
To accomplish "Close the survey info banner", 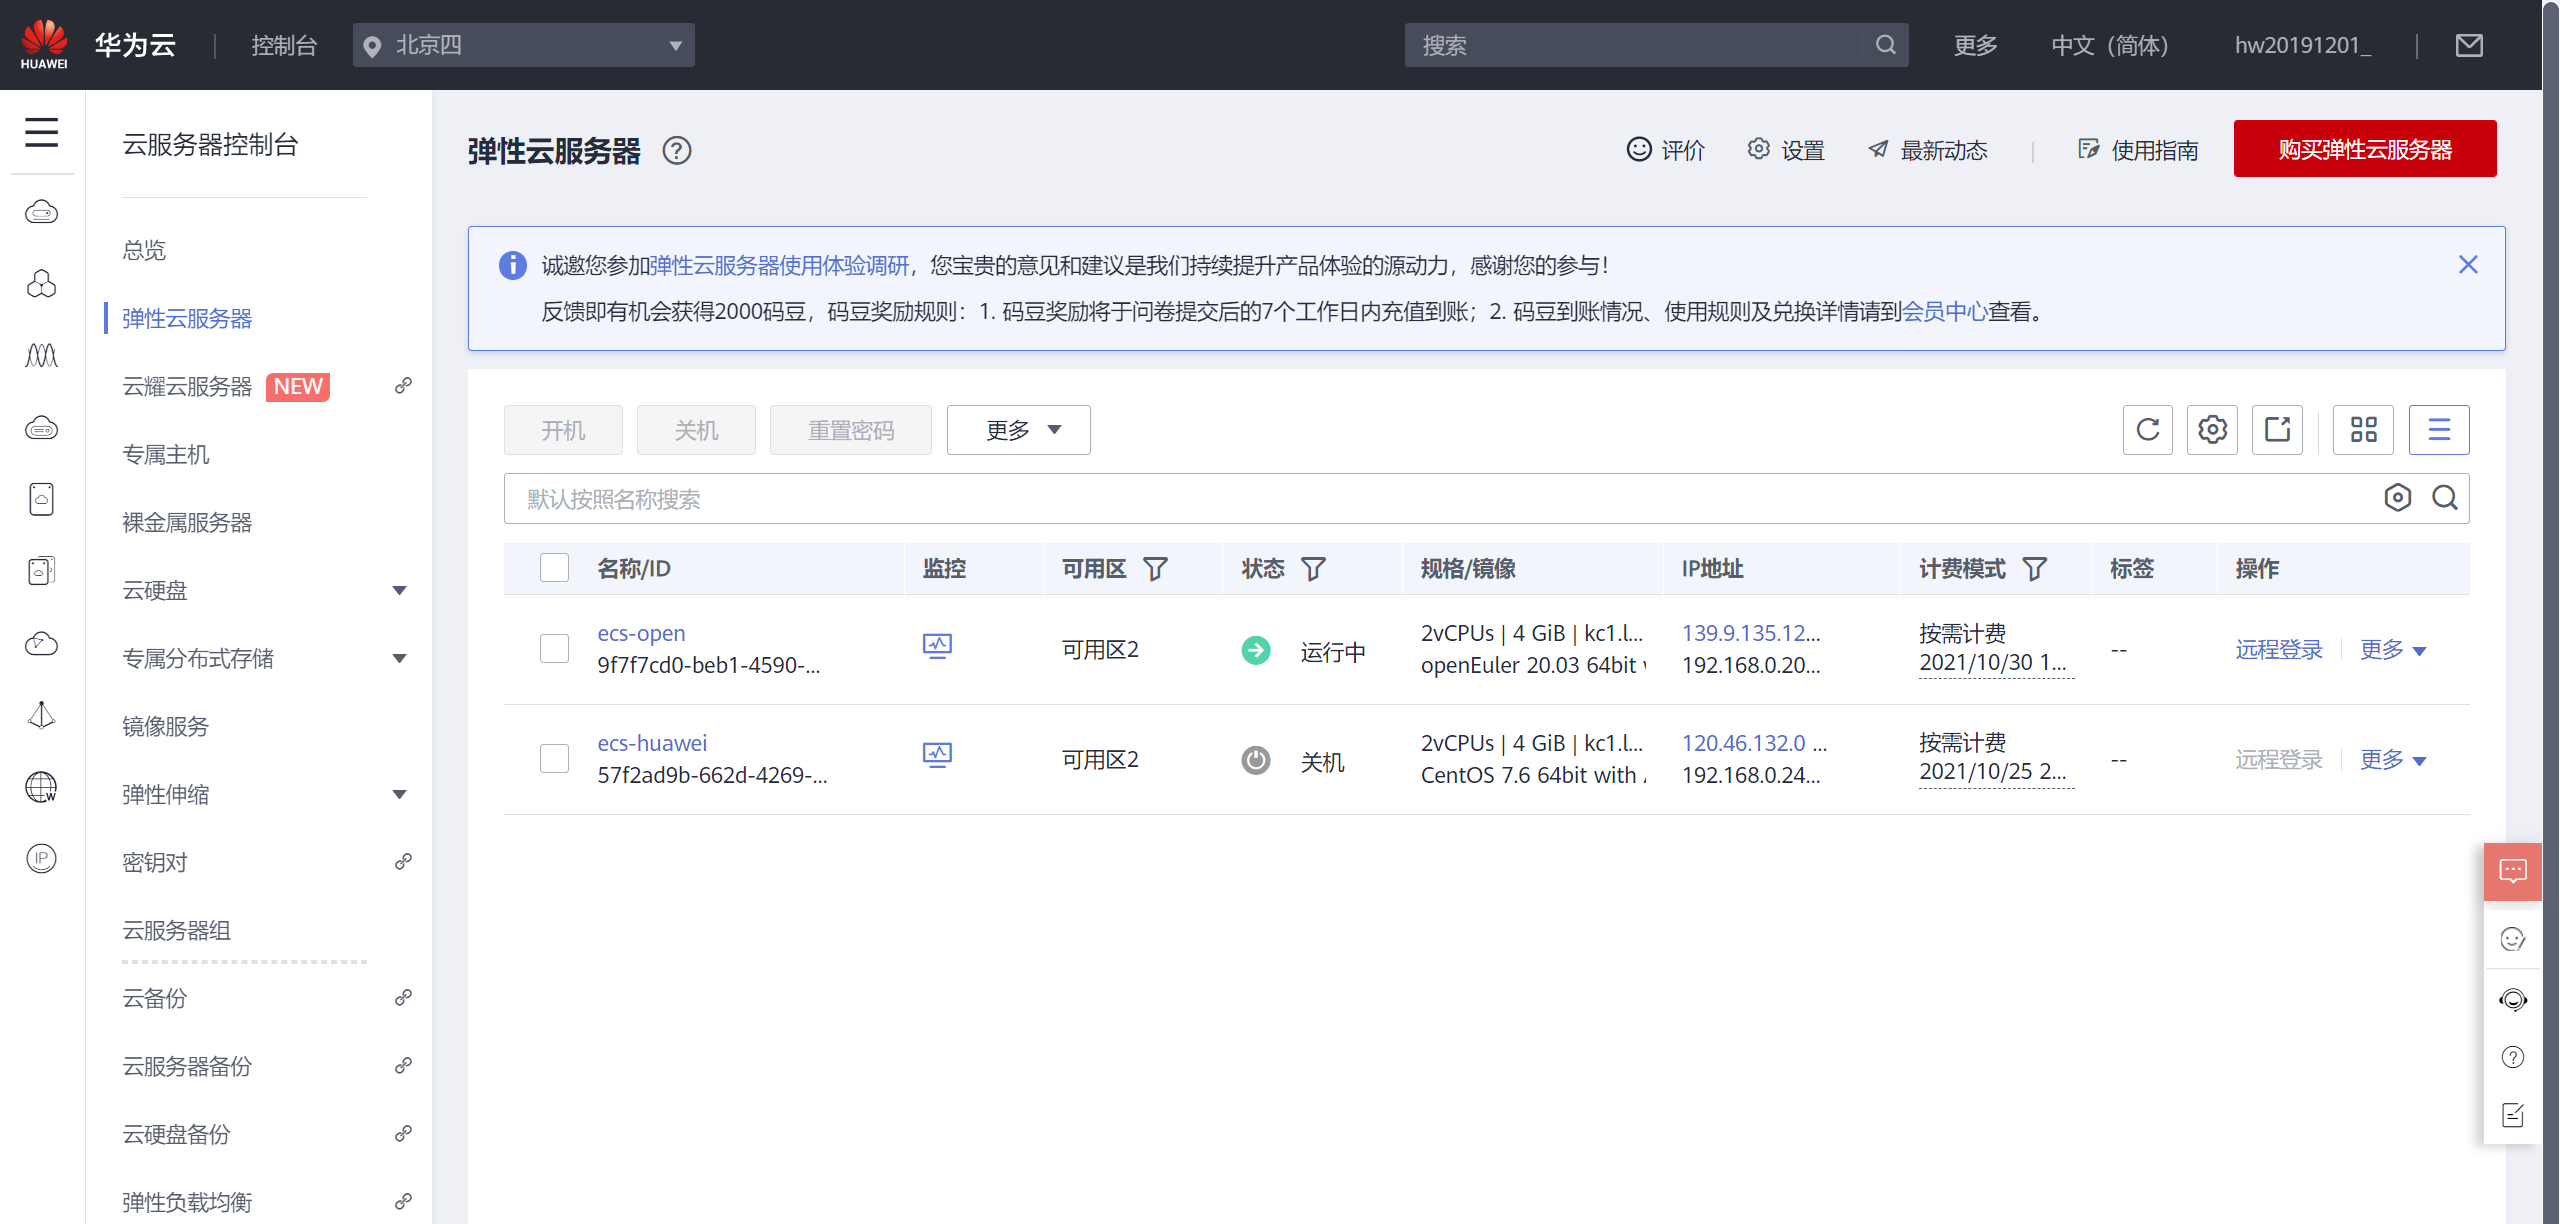I will pos(2468,264).
